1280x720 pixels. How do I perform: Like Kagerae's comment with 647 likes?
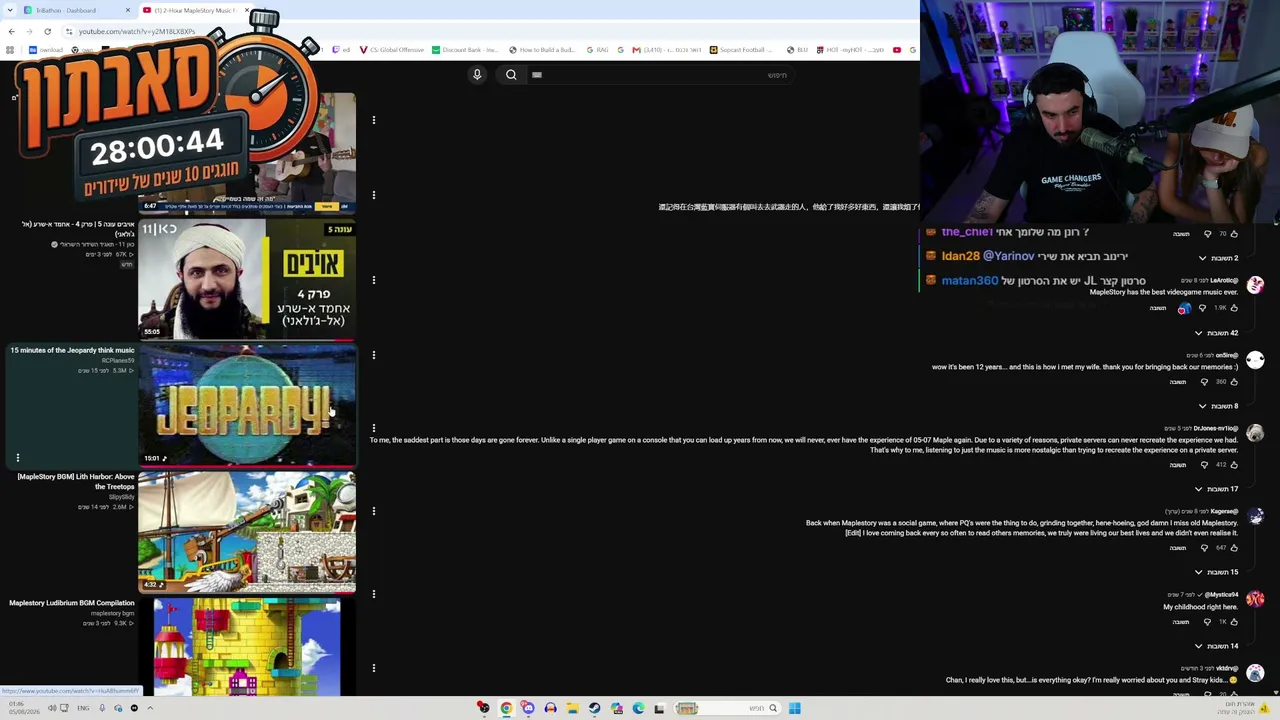pos(1234,548)
